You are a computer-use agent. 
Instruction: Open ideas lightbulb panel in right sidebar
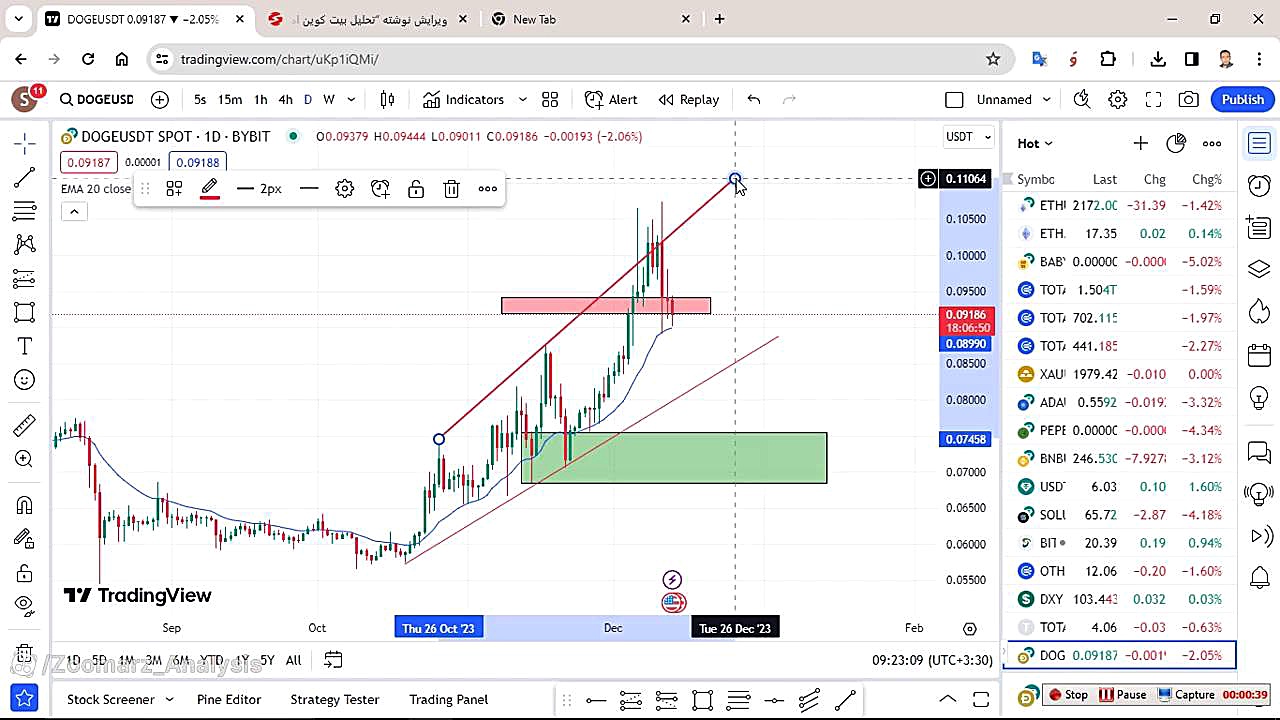tap(1259, 397)
